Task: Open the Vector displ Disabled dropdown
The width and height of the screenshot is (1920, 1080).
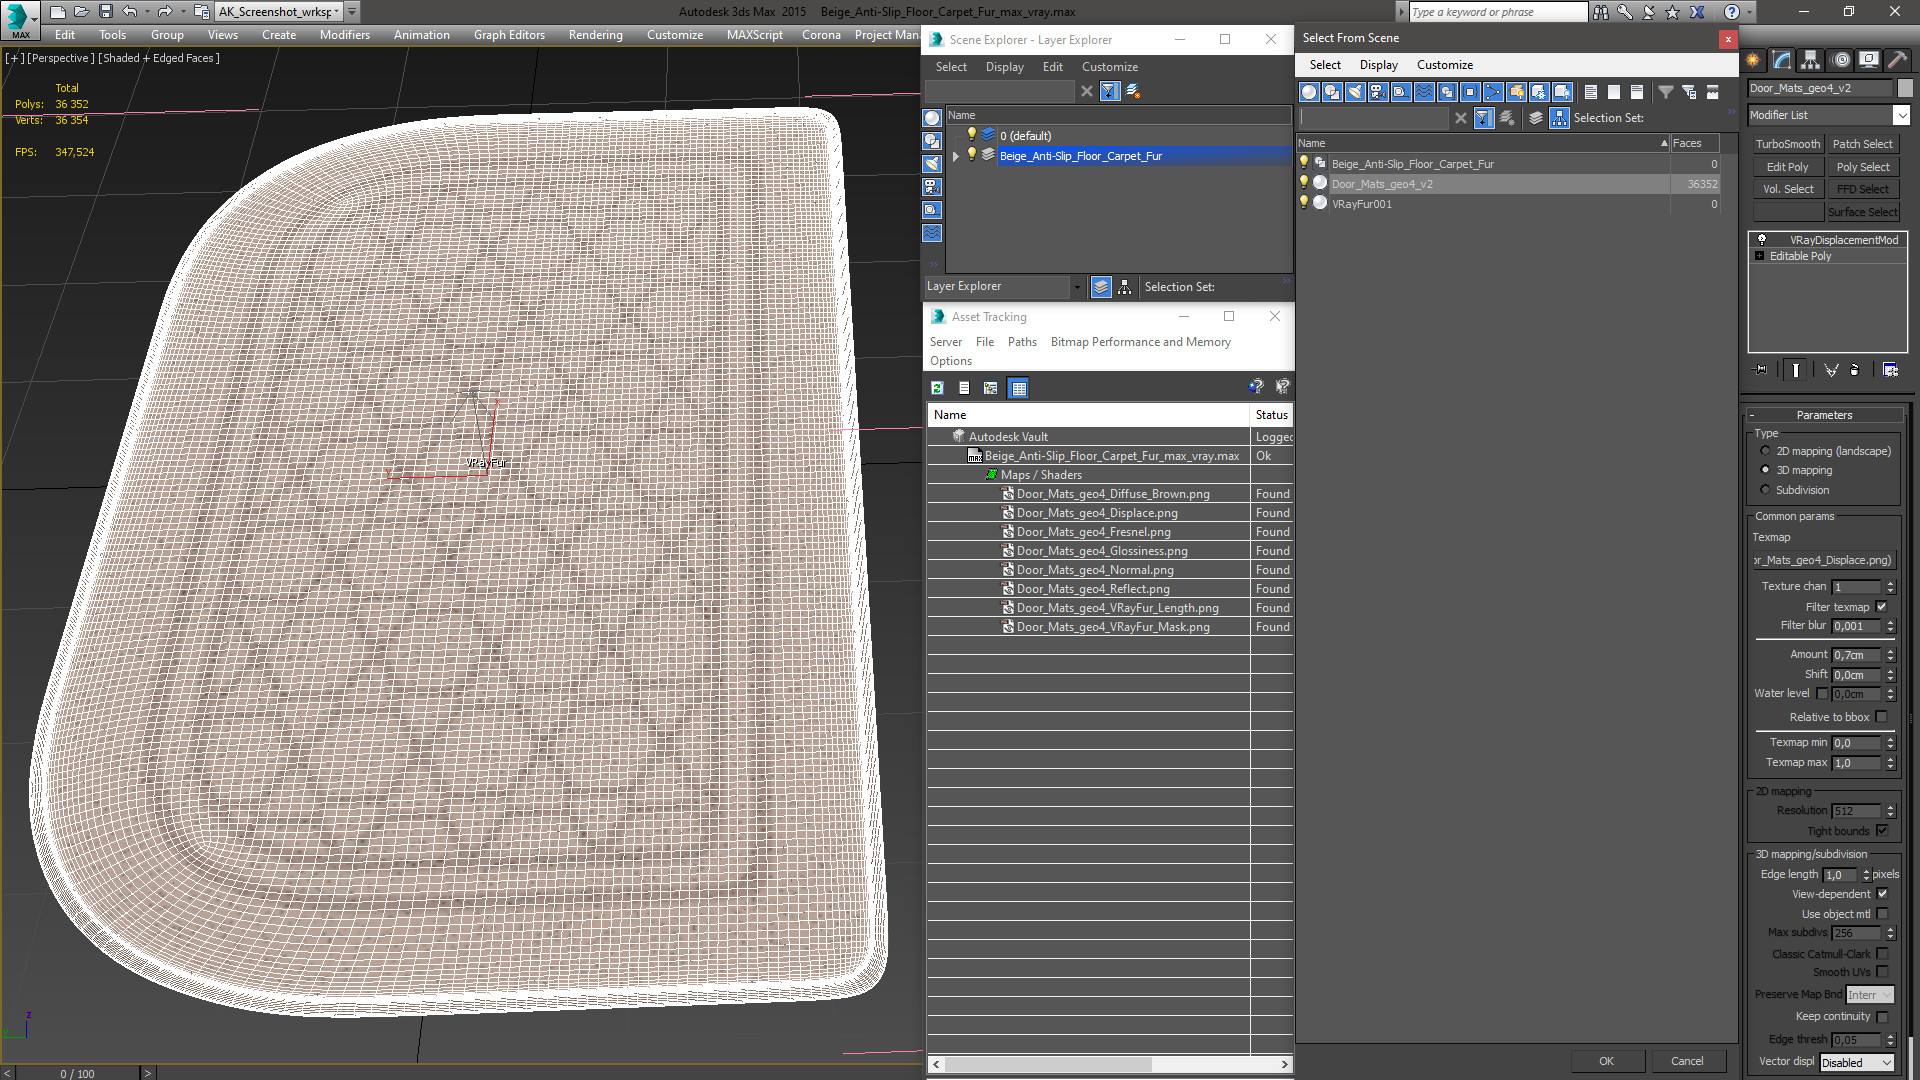Action: point(1857,1063)
